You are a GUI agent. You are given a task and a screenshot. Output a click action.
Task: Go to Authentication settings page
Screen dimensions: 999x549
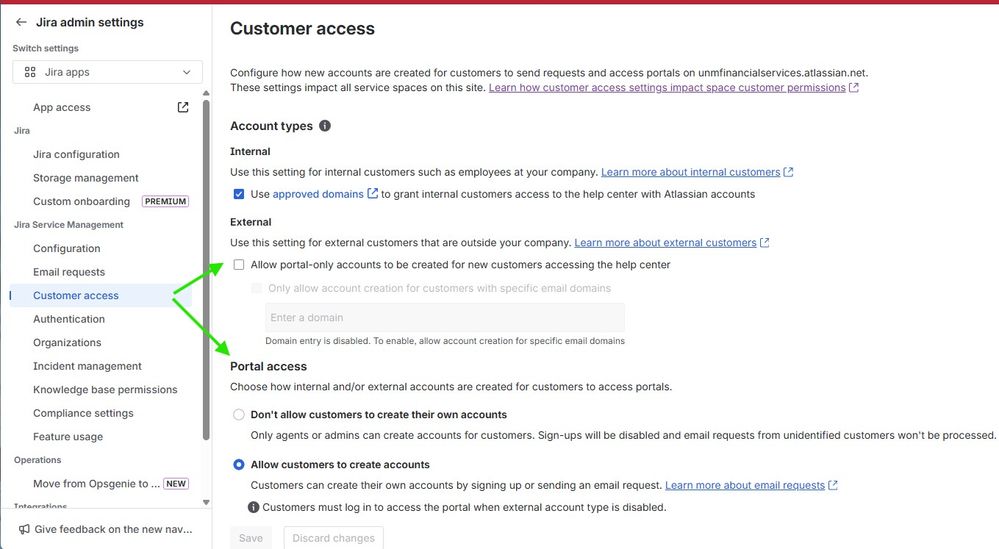pyautogui.click(x=69, y=319)
